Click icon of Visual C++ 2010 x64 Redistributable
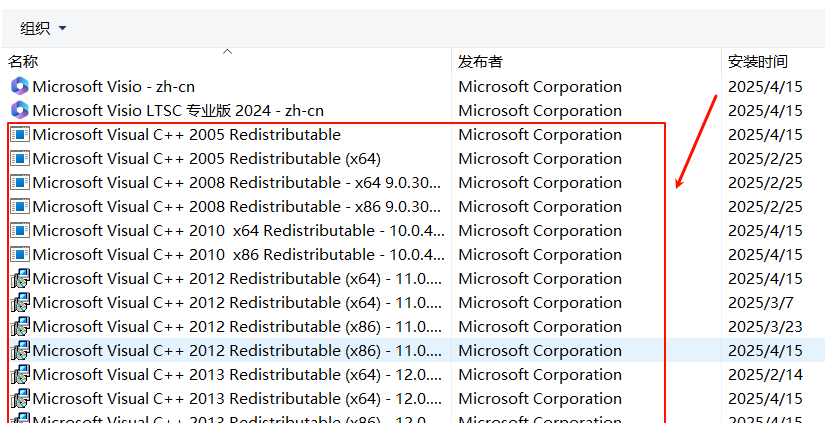This screenshot has height=423, width=825. (20, 230)
